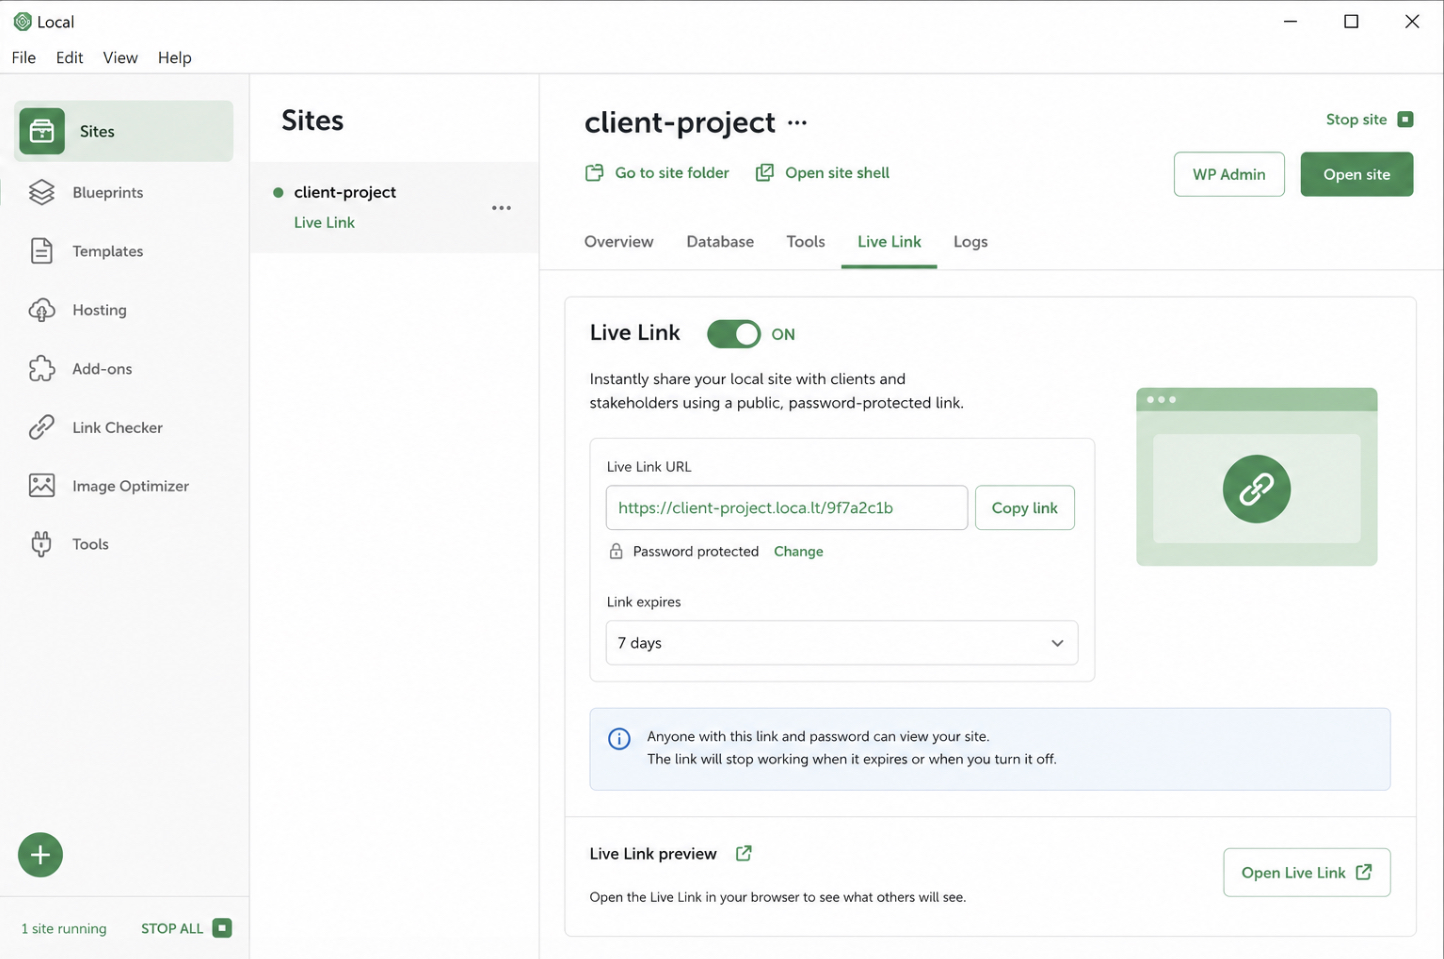Click the green add new site plus button

click(40, 855)
